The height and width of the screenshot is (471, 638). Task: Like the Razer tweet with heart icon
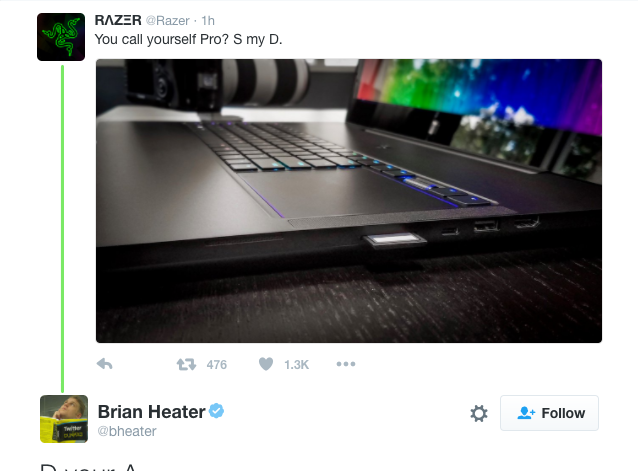[x=266, y=364]
